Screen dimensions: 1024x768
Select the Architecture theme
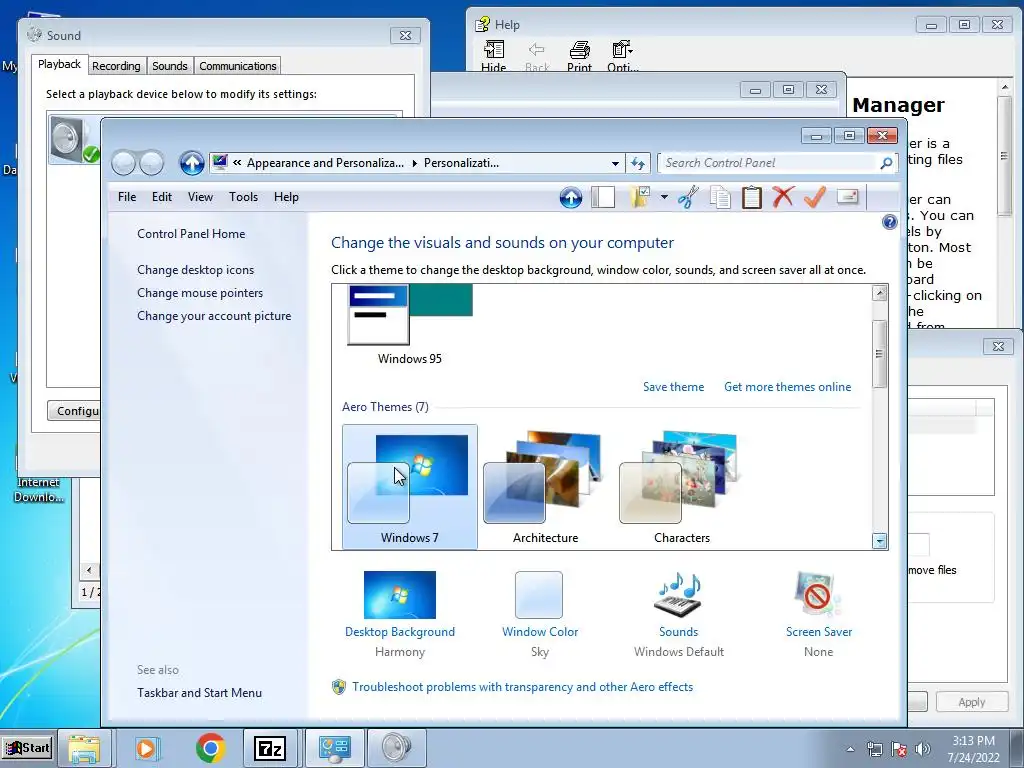pos(545,487)
